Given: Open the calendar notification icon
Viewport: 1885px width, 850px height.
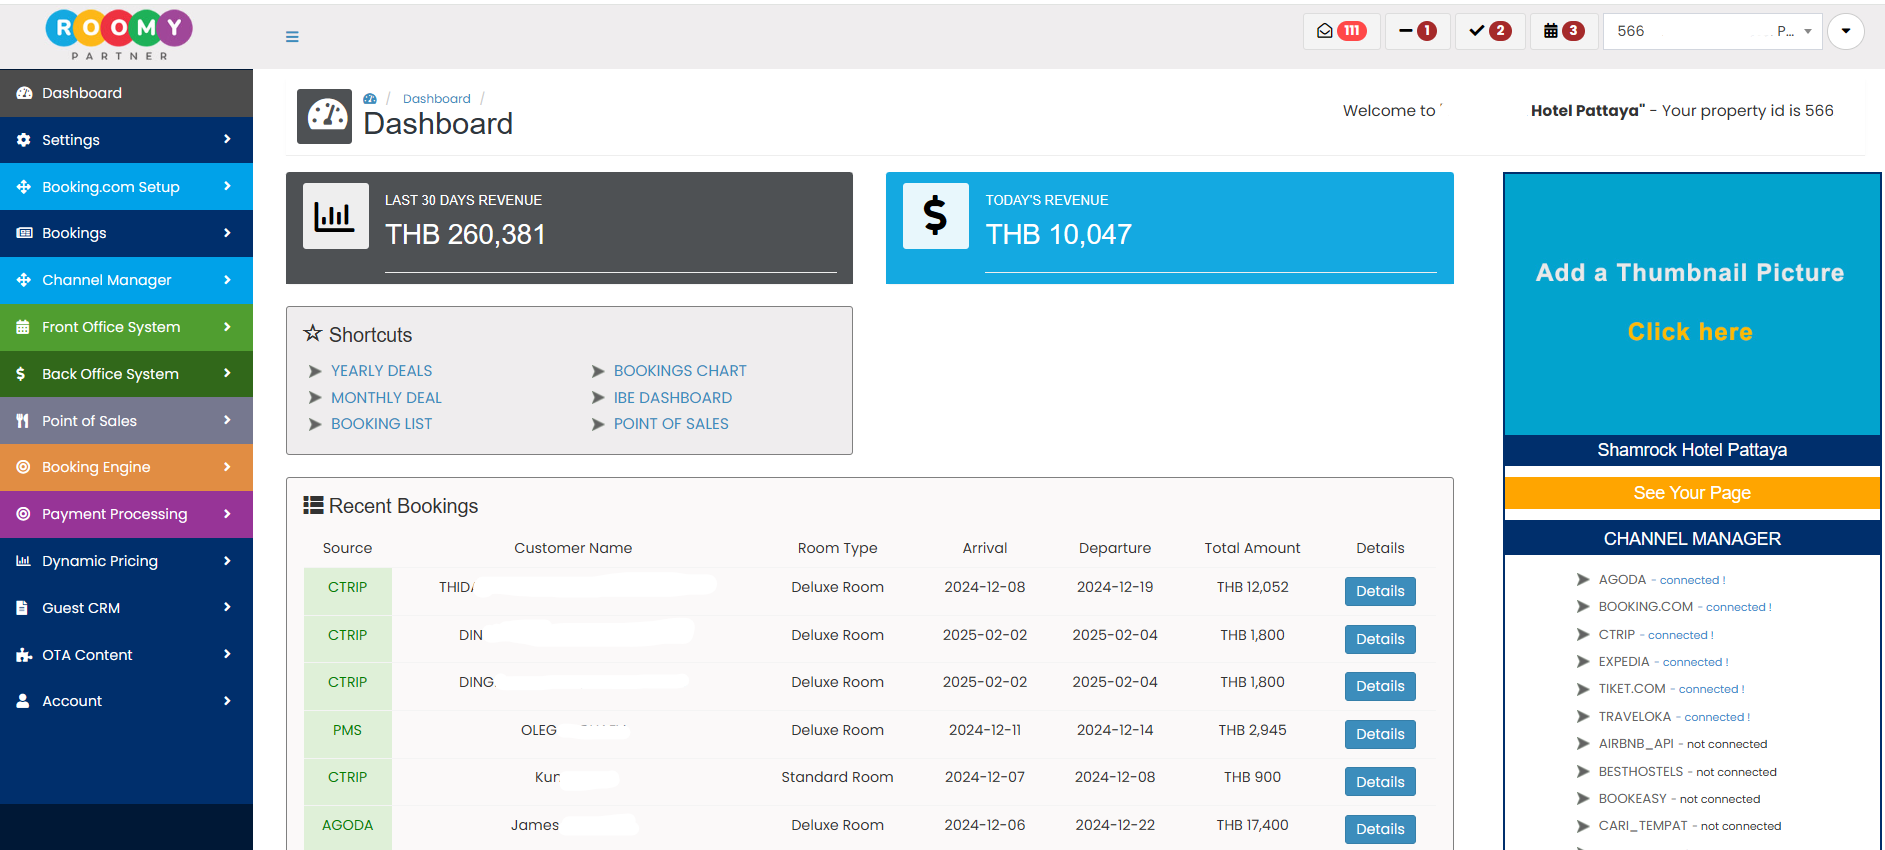Looking at the screenshot, I should point(1563,31).
